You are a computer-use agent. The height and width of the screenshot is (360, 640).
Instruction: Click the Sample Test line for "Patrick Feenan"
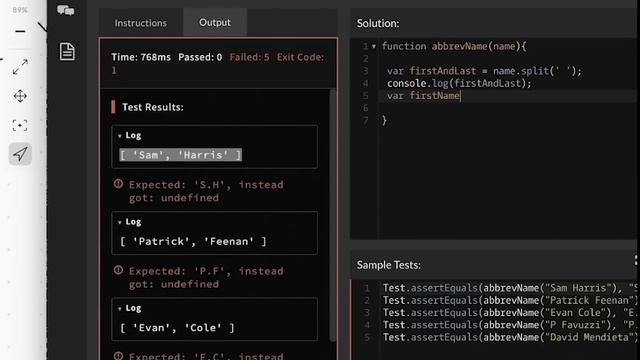509,300
